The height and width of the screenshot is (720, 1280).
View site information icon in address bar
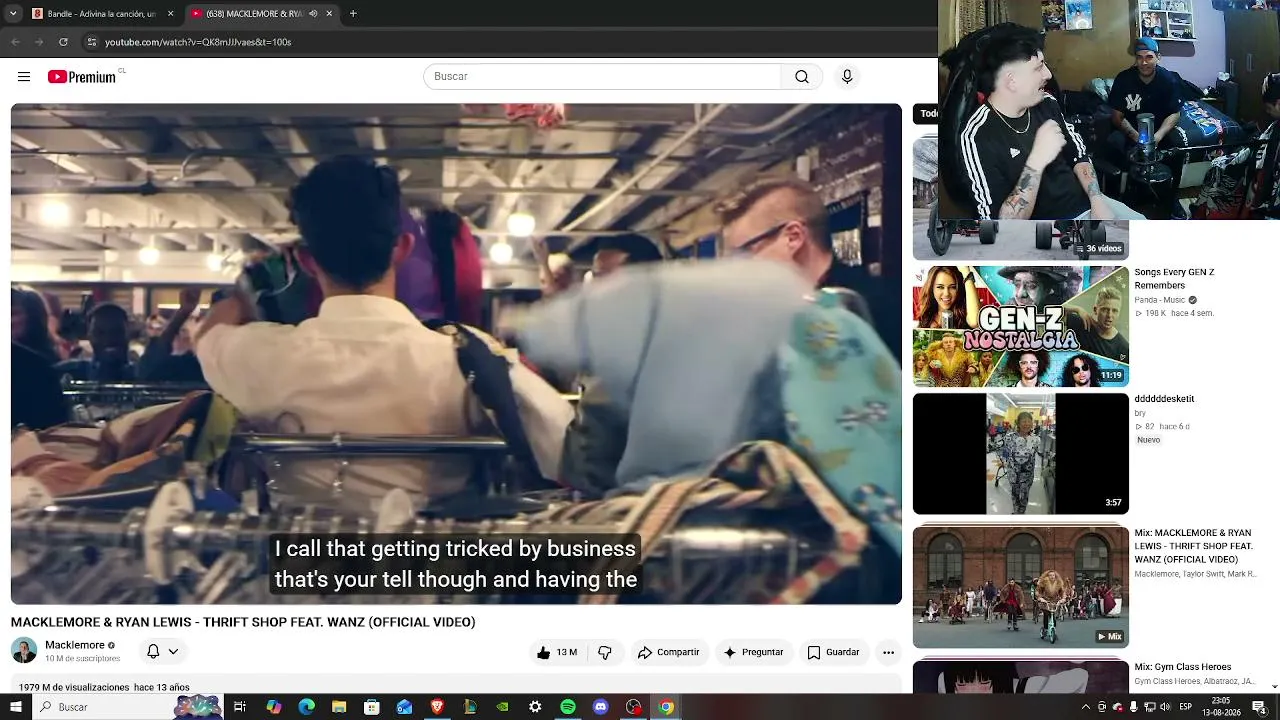pos(91,42)
